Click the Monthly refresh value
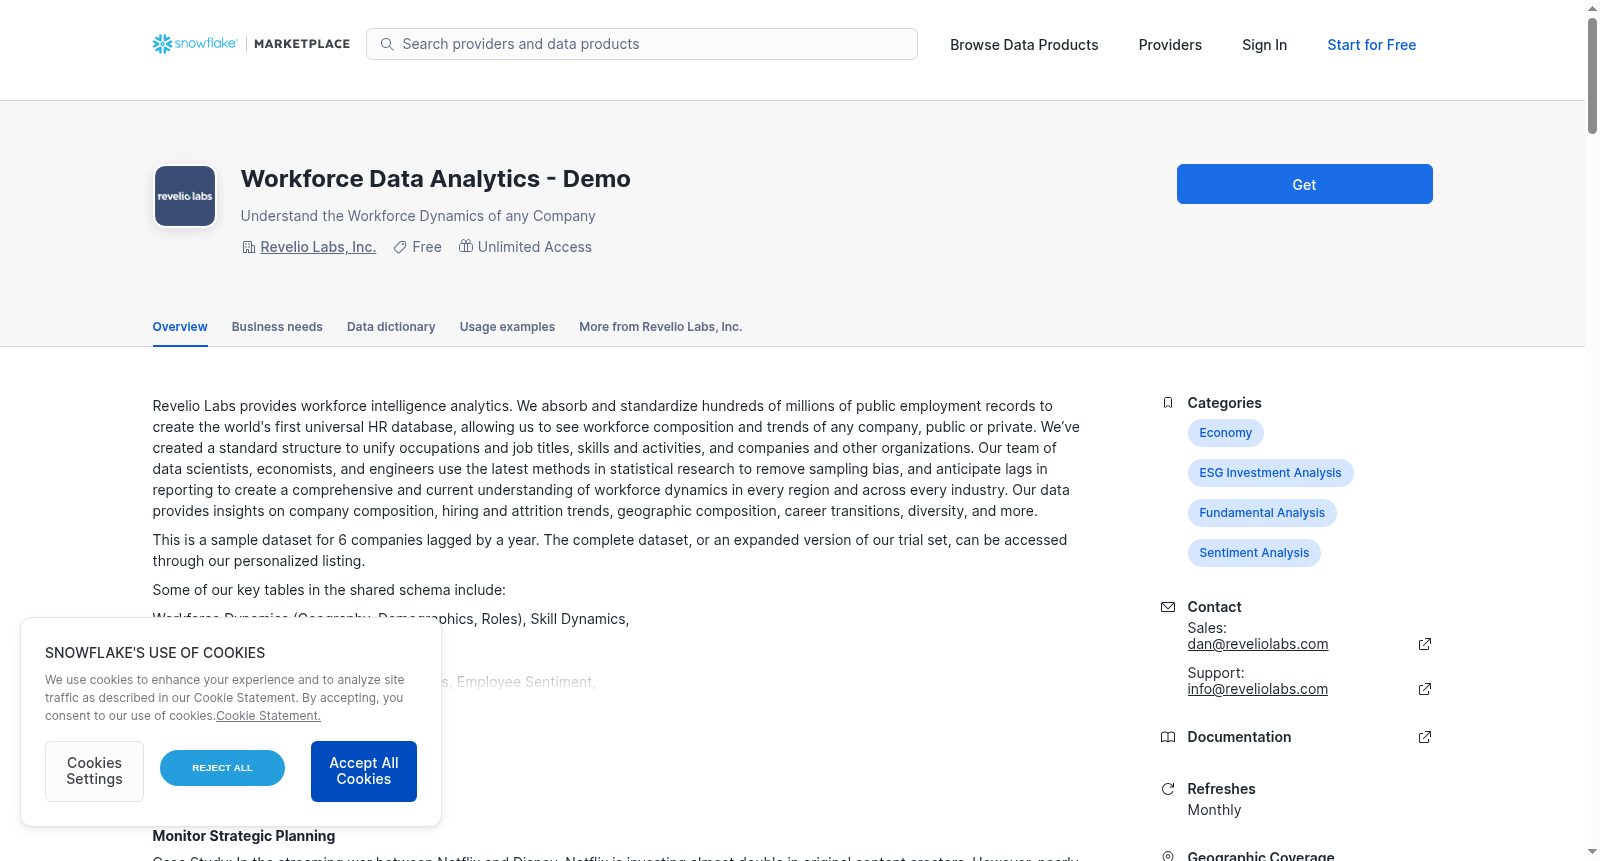 click(1214, 810)
